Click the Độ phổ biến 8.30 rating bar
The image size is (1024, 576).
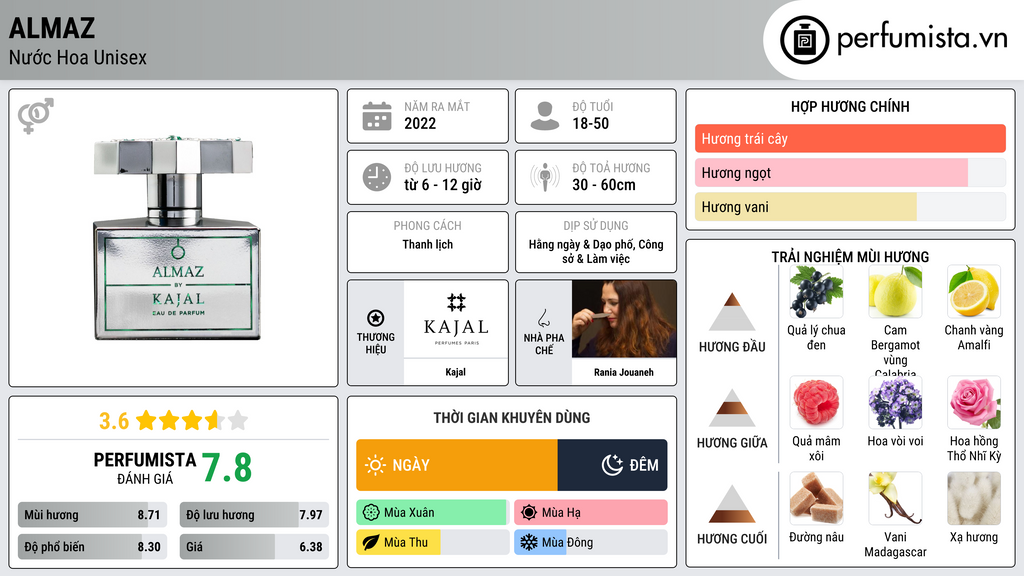click(x=92, y=547)
